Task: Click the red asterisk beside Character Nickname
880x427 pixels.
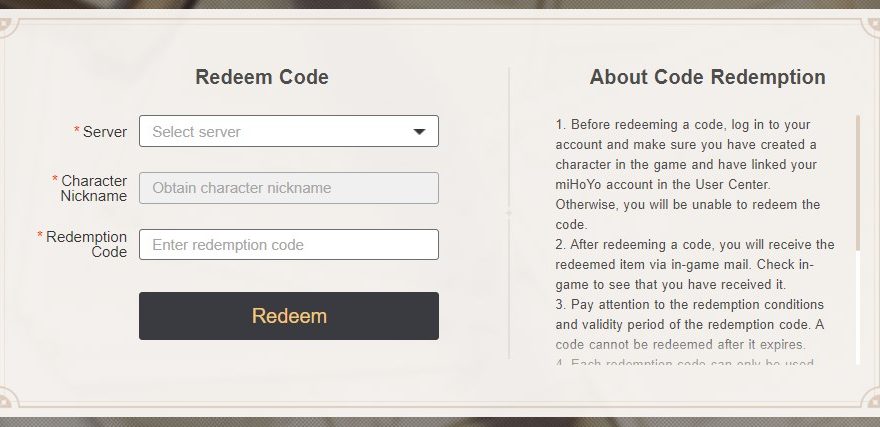Action: 55,180
